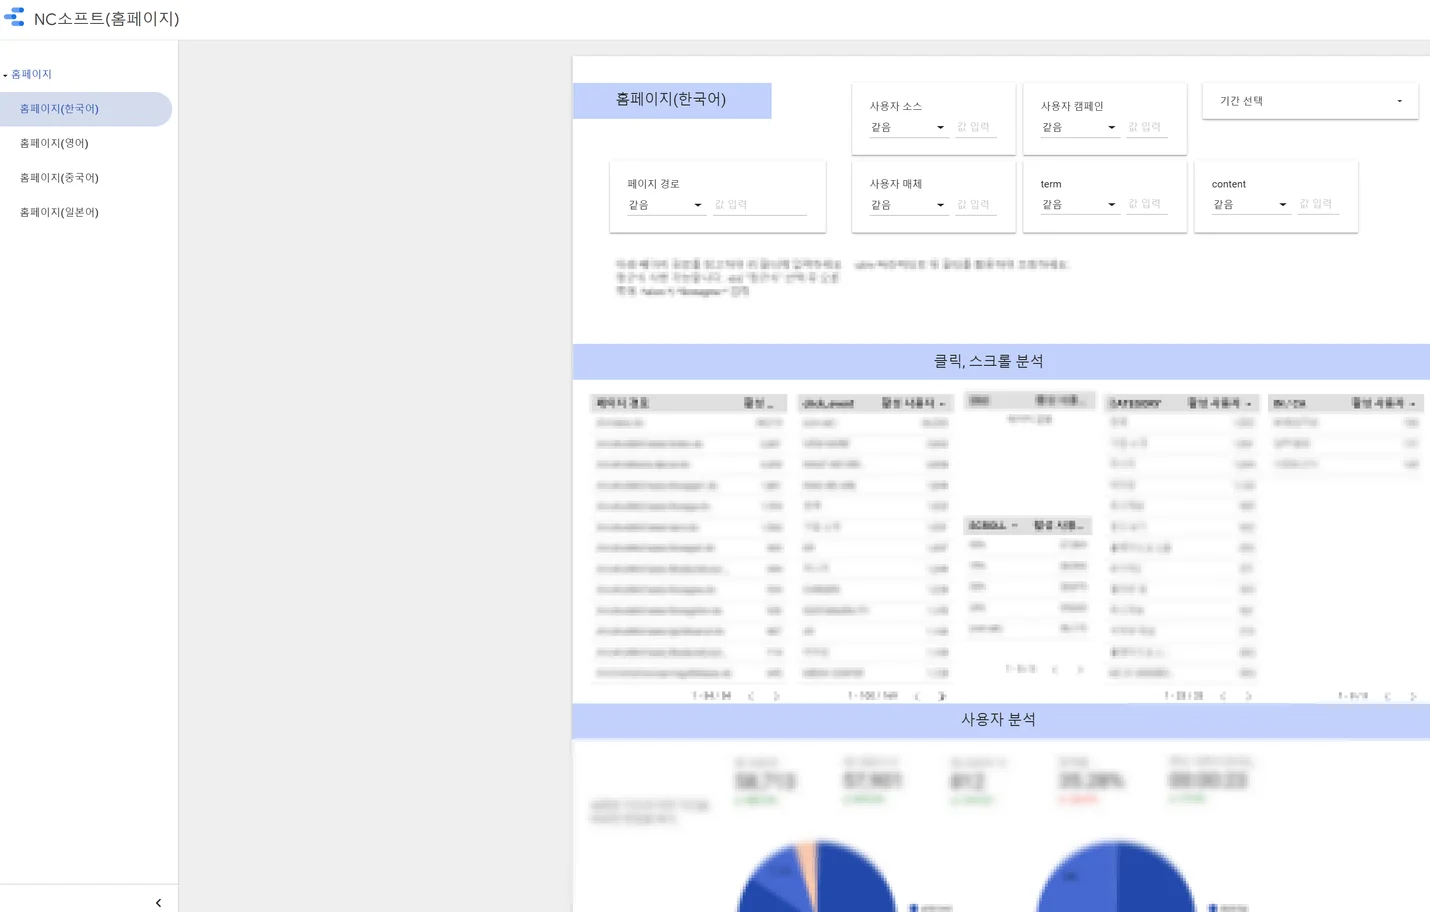Click 사용자 매체 값 입력 field

(x=976, y=205)
